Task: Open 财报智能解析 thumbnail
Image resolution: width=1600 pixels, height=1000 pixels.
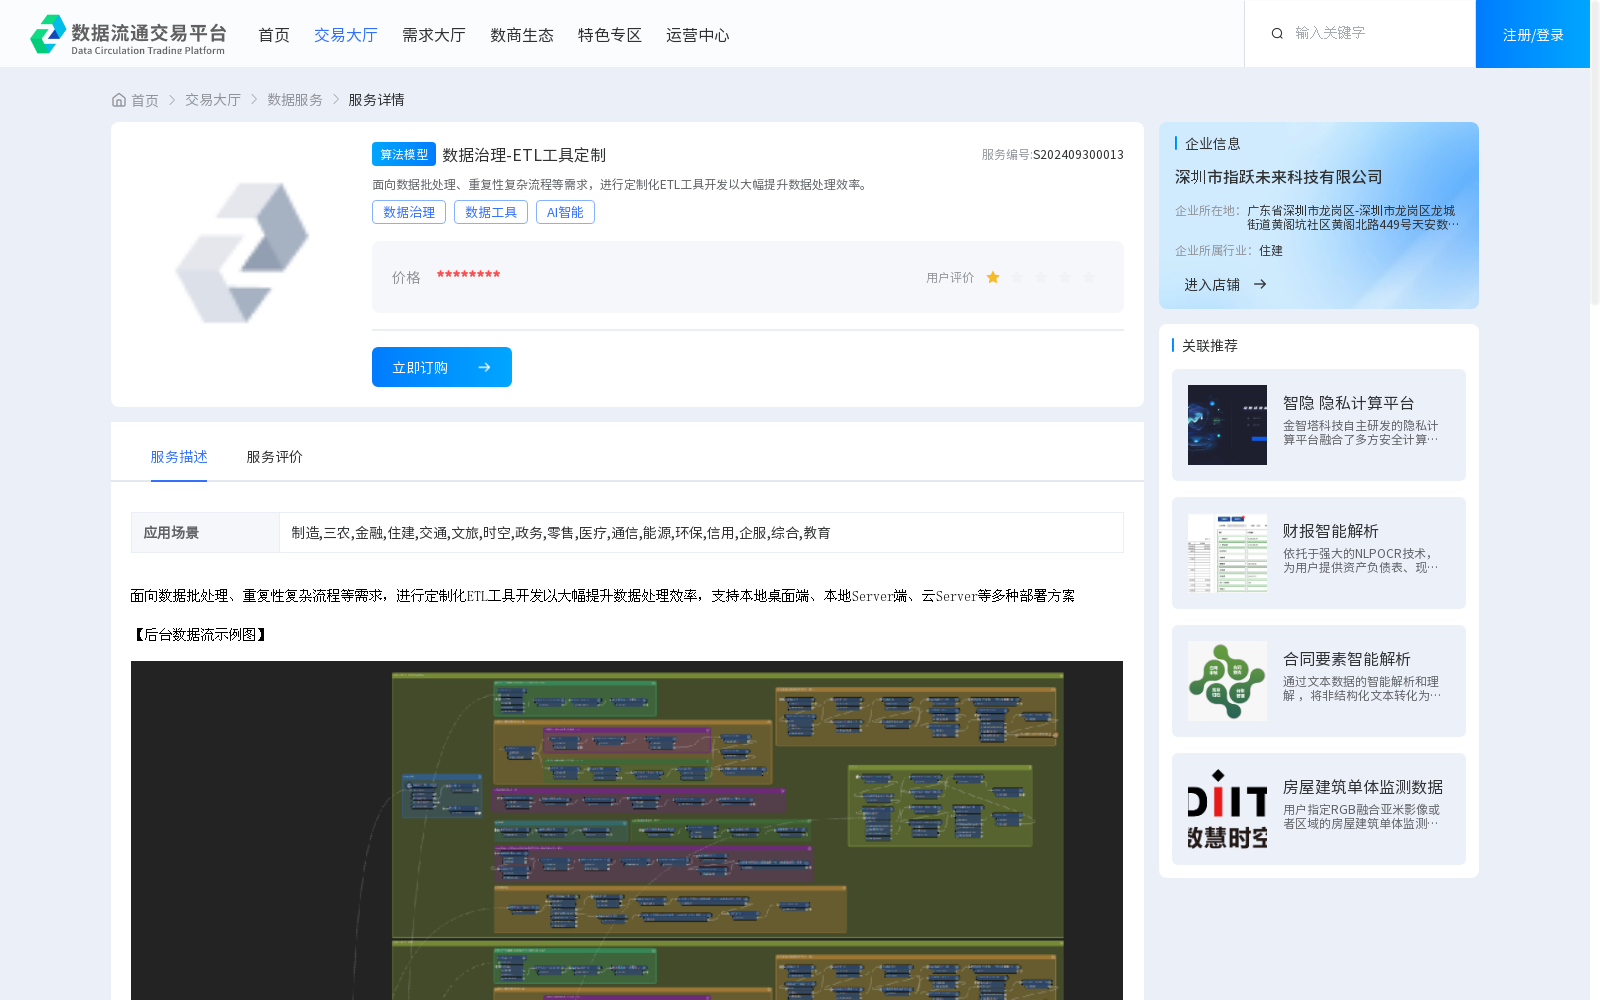Action: pyautogui.click(x=1227, y=553)
